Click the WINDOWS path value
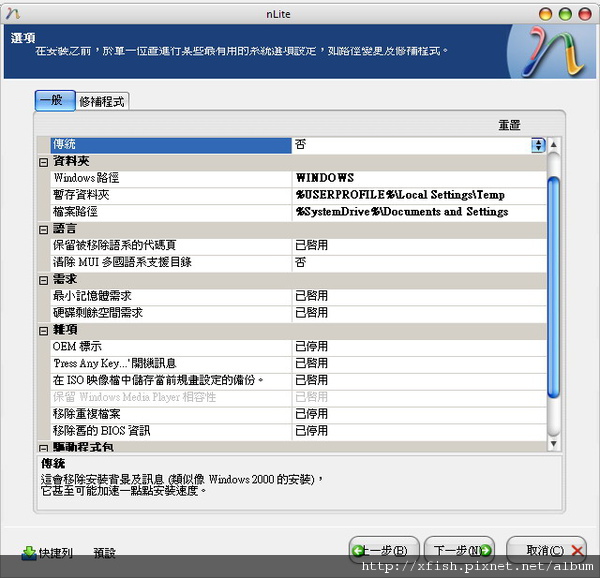The height and width of the screenshot is (578, 600). [325, 178]
